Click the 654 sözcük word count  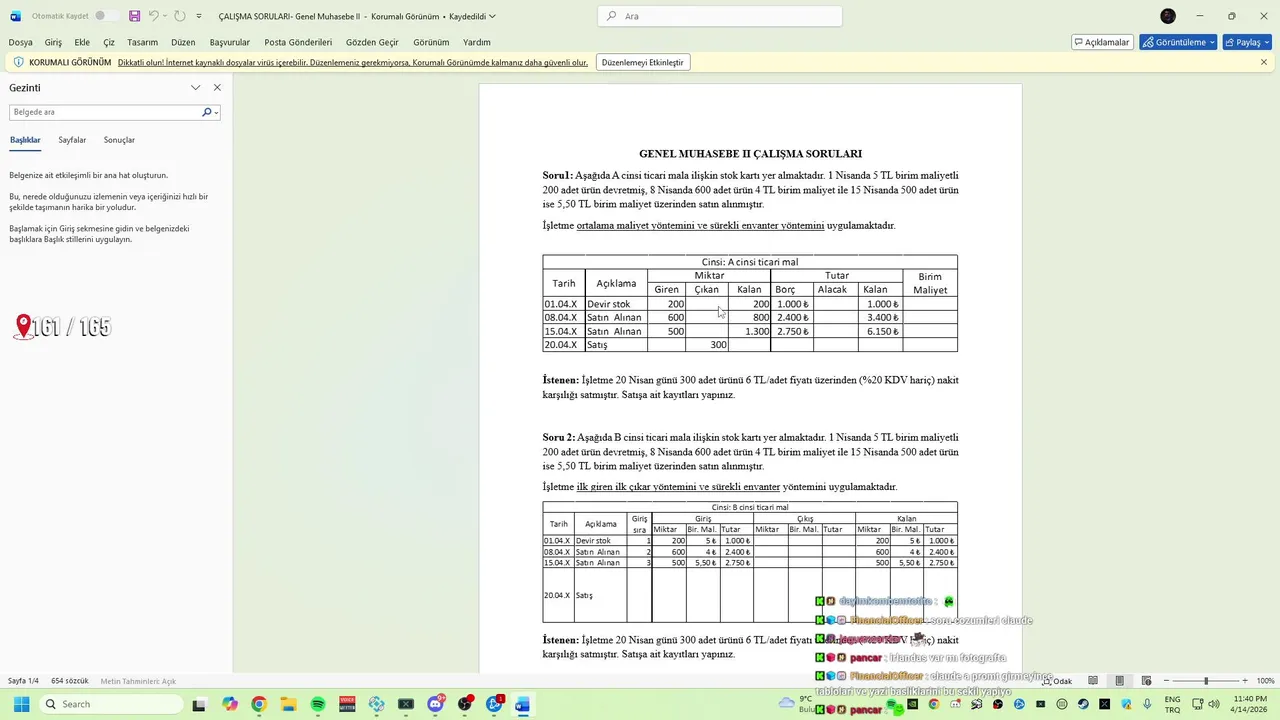[x=70, y=681]
